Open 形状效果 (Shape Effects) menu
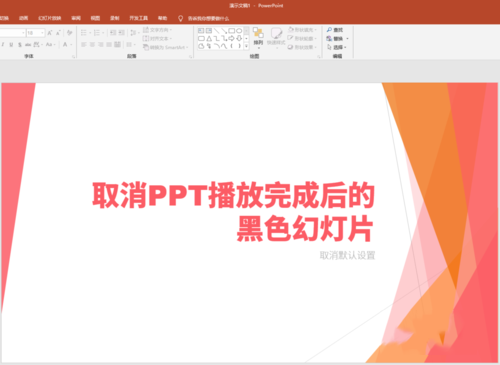 click(x=302, y=47)
